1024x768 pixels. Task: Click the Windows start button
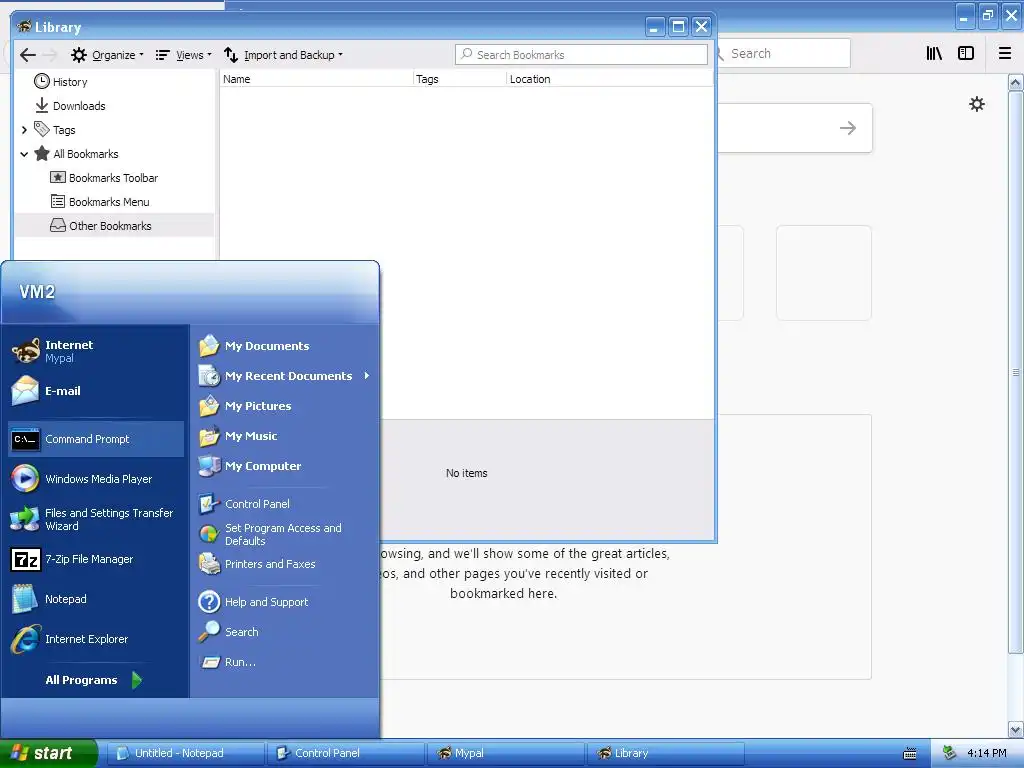tap(48, 753)
